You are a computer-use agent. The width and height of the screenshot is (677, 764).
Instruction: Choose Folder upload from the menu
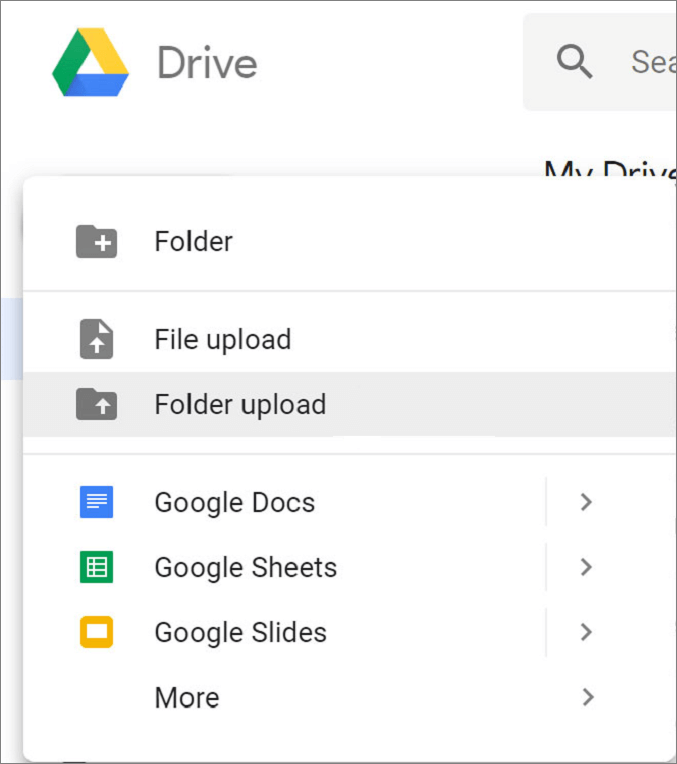tap(240, 404)
